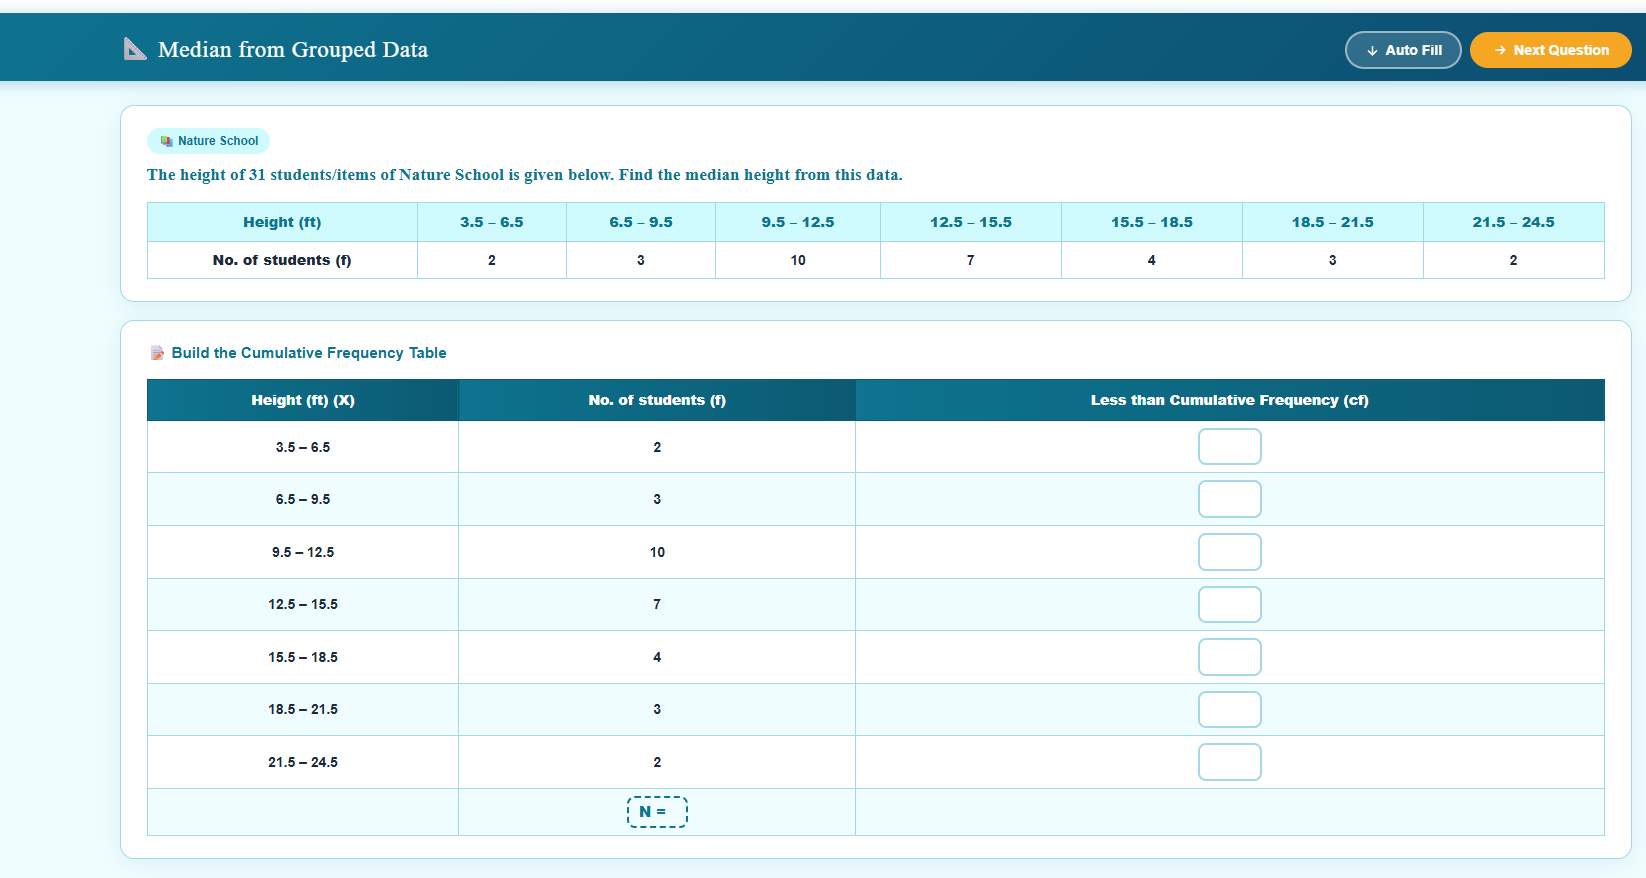1646x878 pixels.
Task: Select the cf input for 9.5 – 12.5 row
Action: click(x=1229, y=552)
